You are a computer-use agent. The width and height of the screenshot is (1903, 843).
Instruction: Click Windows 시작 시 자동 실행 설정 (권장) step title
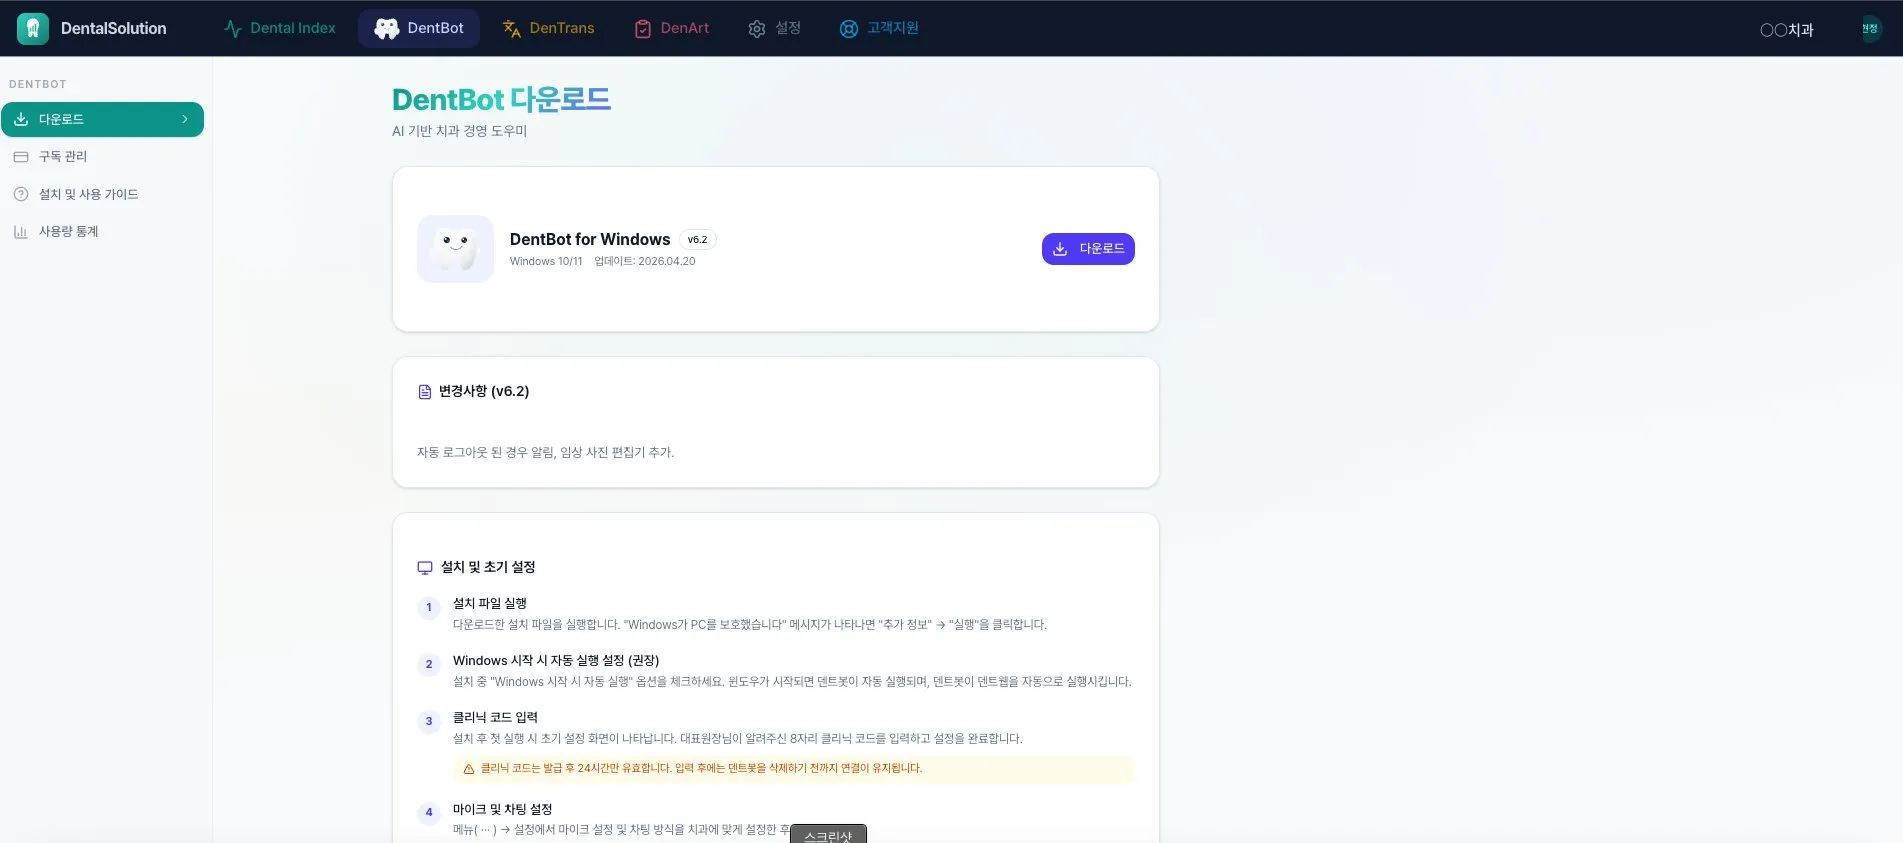(x=556, y=660)
